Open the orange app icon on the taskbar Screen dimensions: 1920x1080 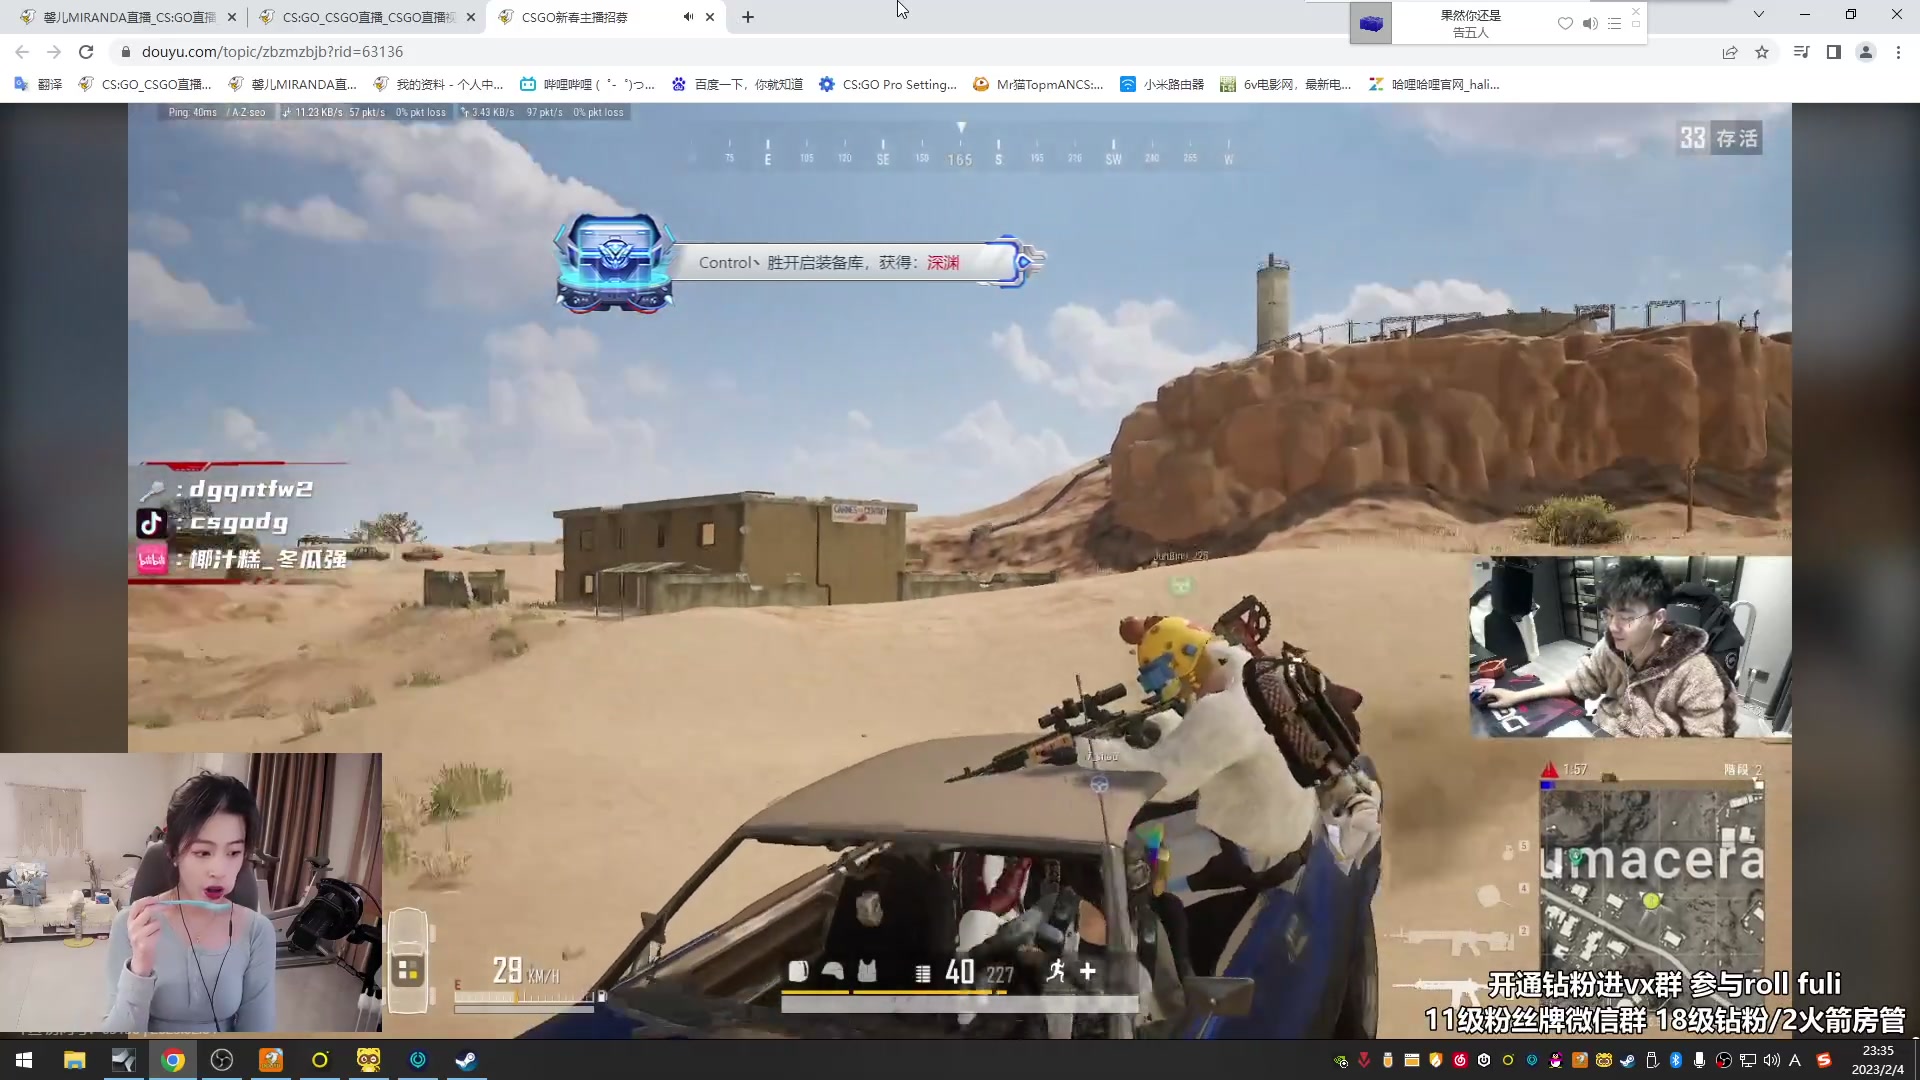pos(271,1060)
